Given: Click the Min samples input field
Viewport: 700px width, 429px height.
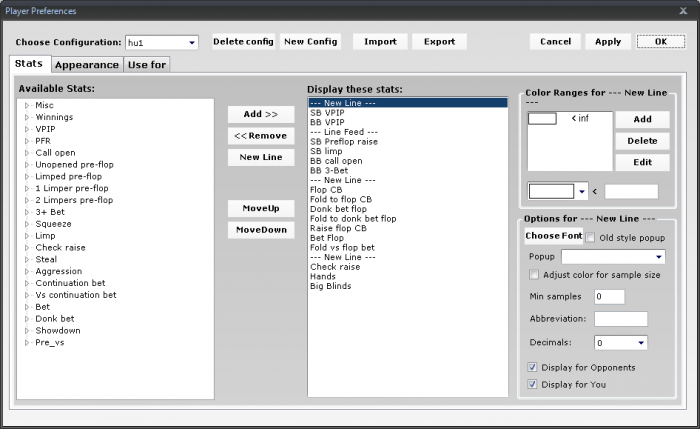Looking at the screenshot, I should click(609, 296).
